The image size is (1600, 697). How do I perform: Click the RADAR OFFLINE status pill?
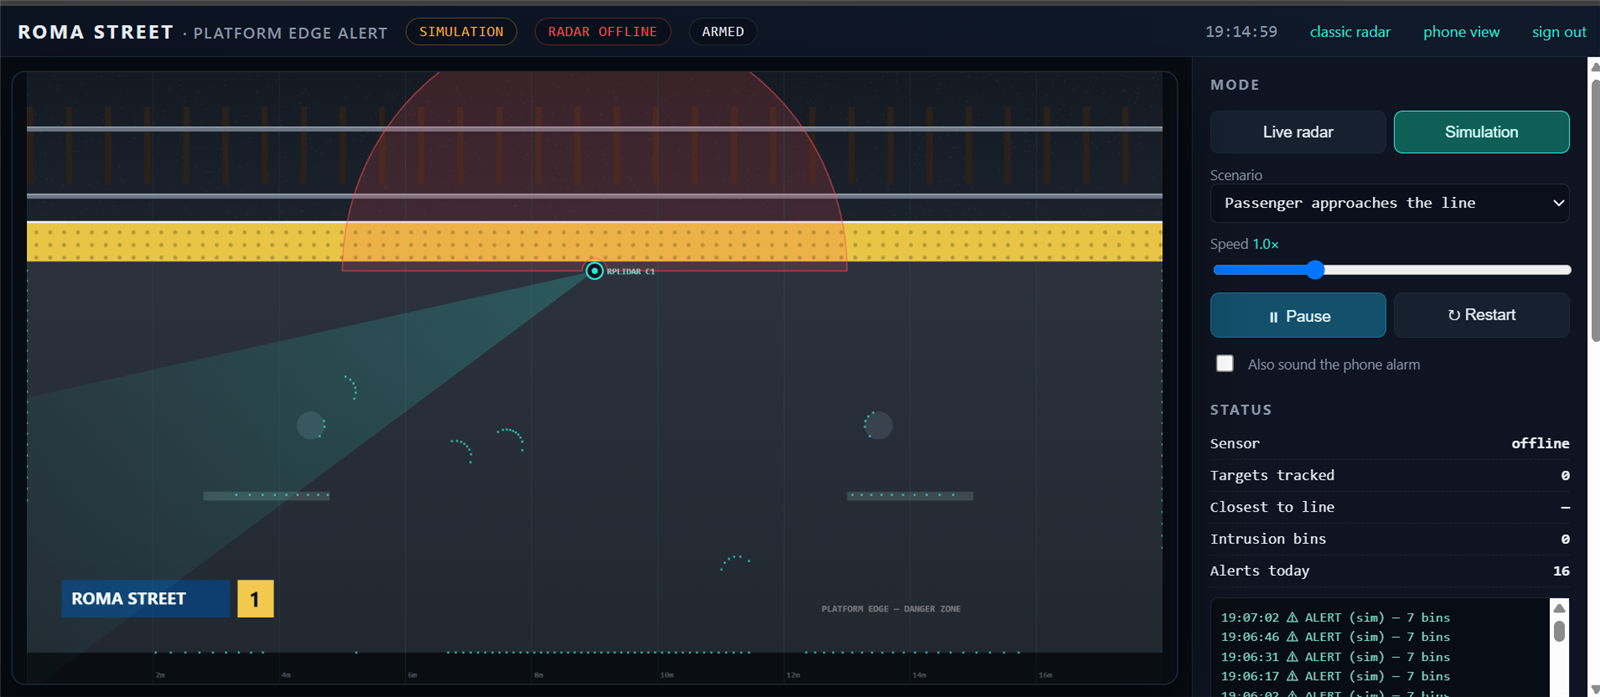[x=602, y=32]
